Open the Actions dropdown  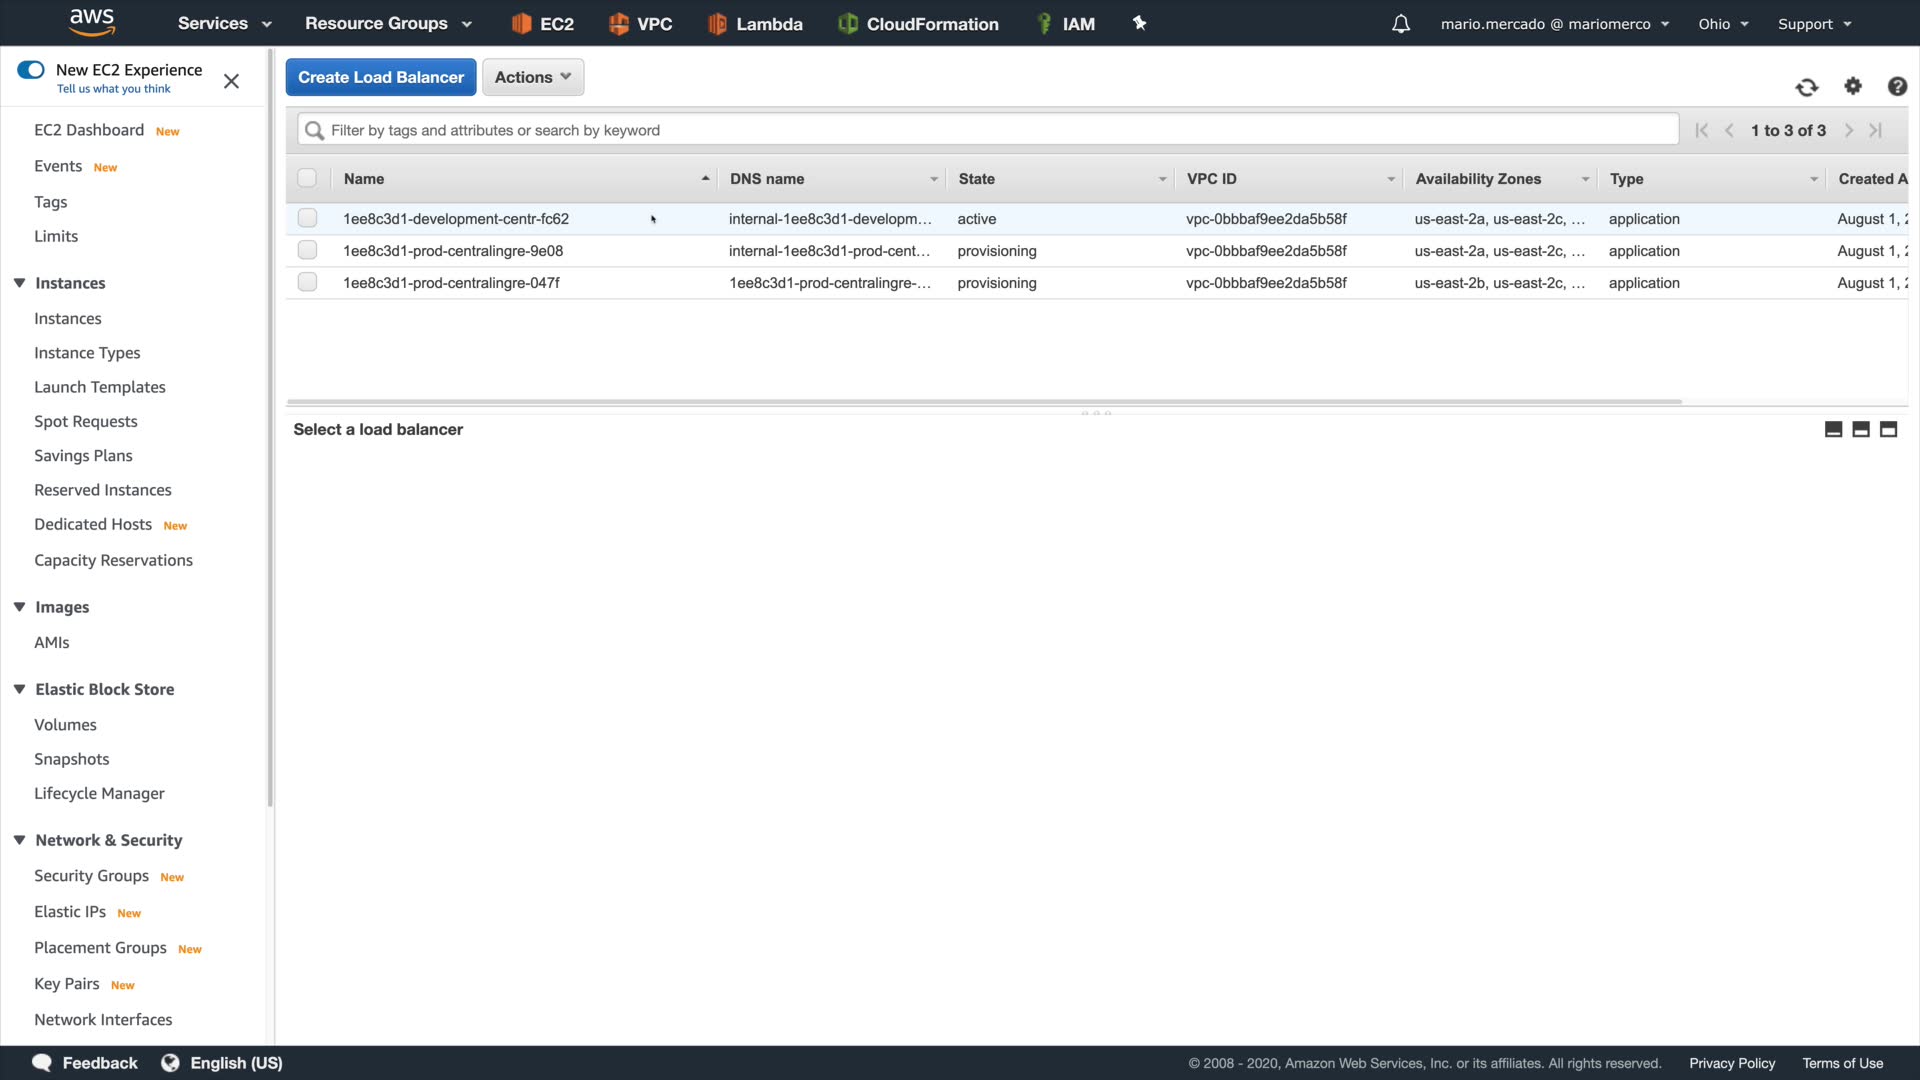click(x=532, y=77)
